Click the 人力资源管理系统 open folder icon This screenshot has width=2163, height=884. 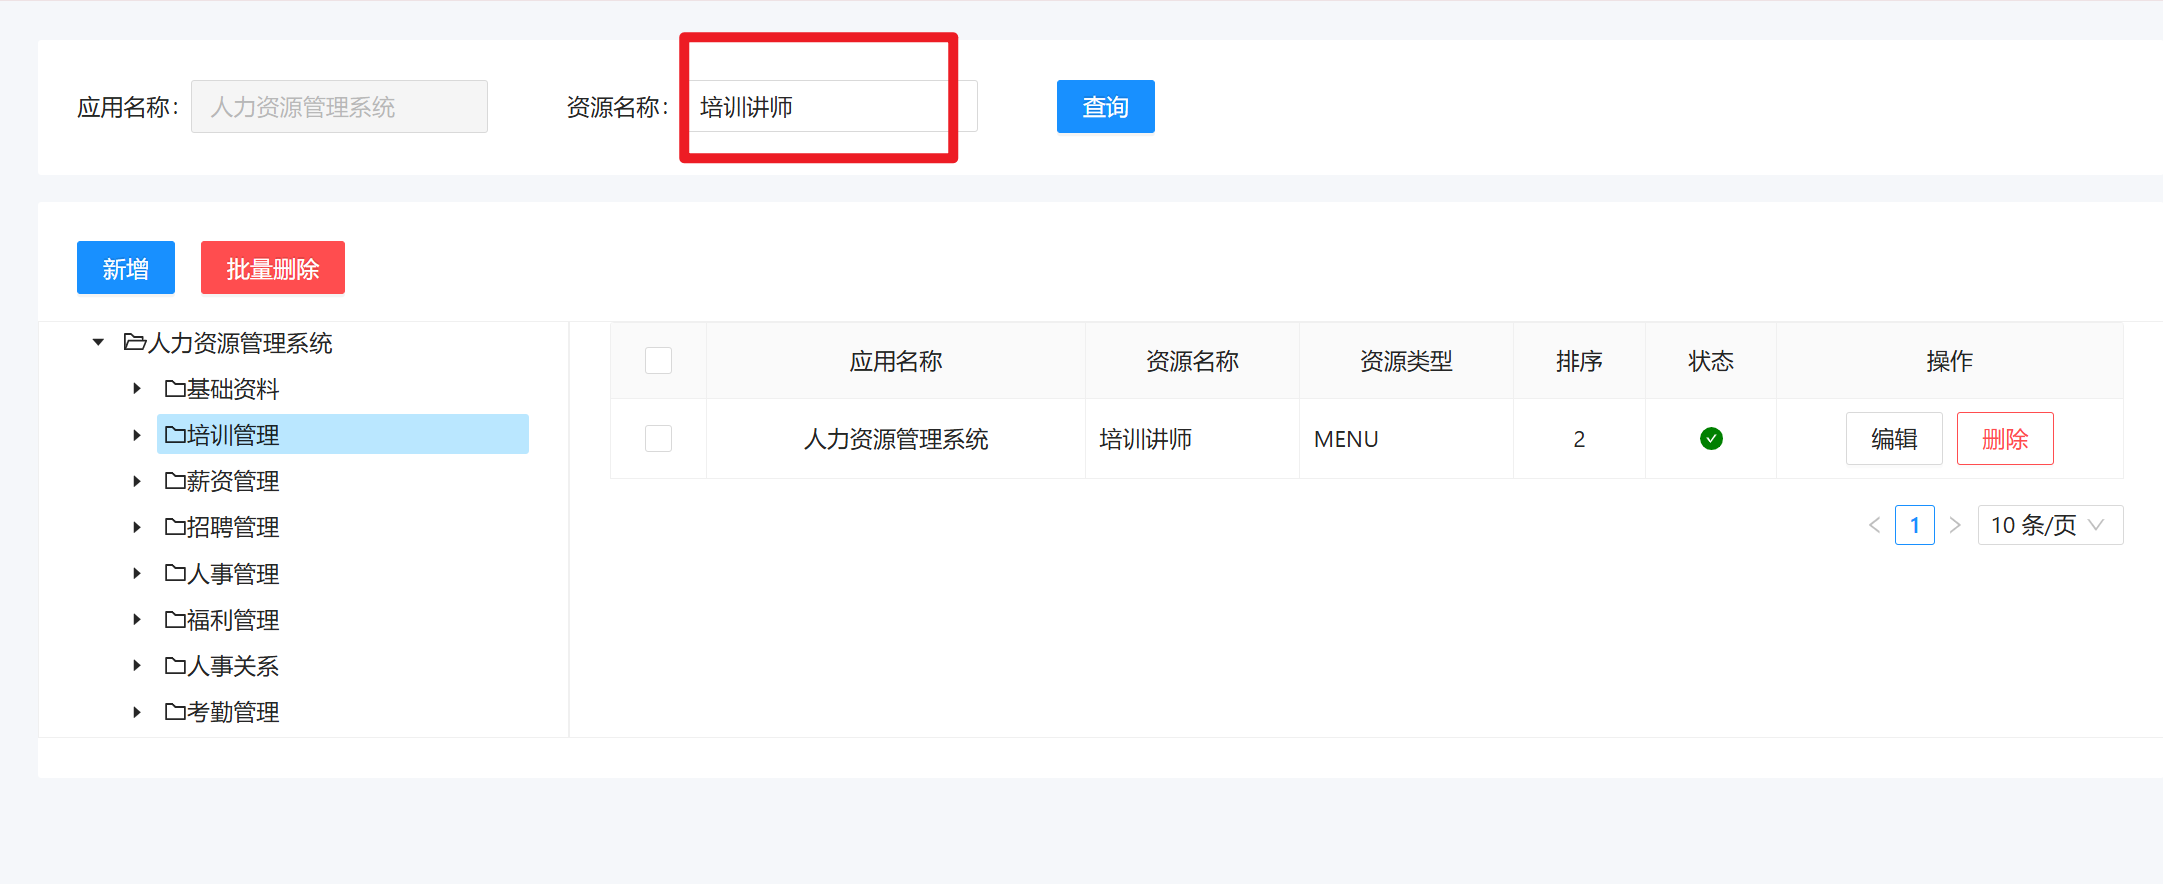(134, 343)
